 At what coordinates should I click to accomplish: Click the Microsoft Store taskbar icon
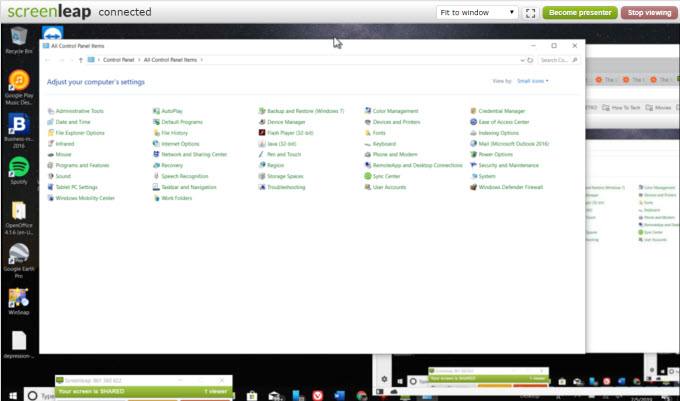tap(252, 396)
